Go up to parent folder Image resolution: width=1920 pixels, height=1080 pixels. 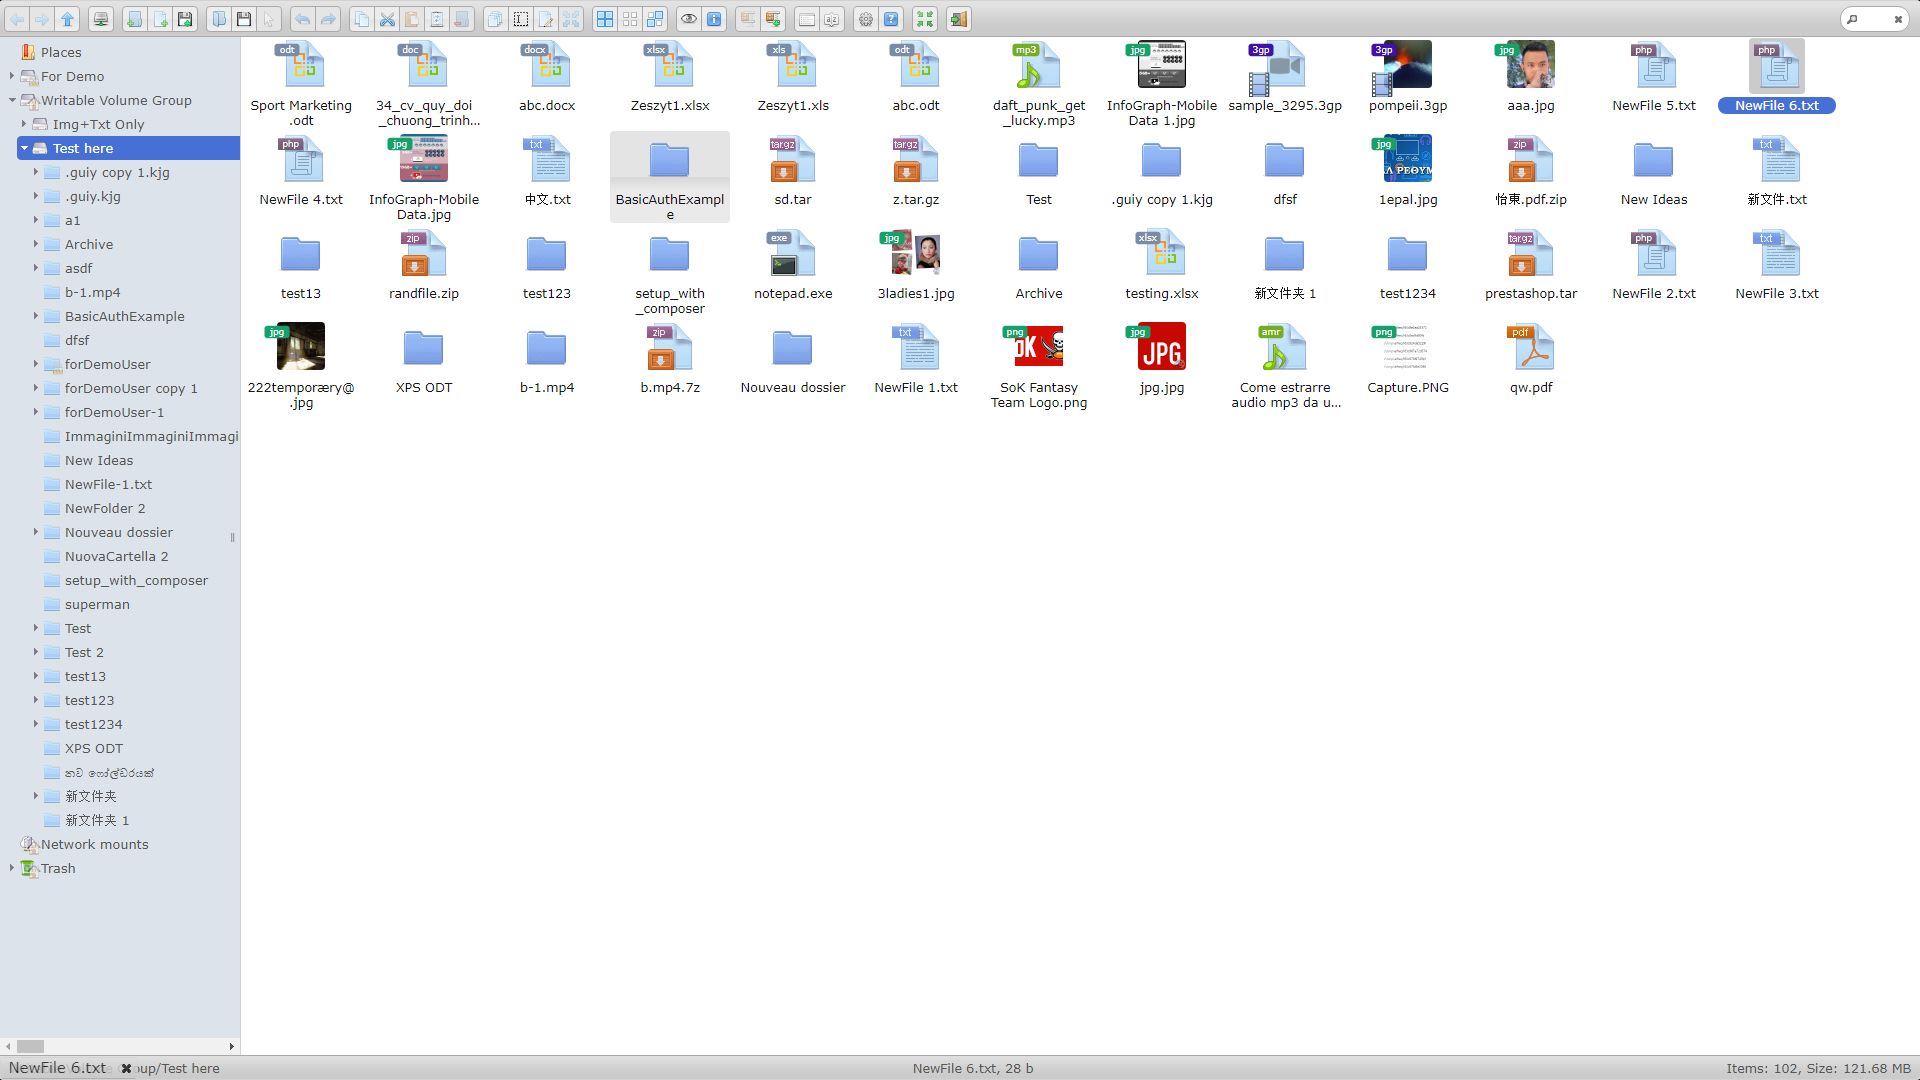tap(67, 19)
